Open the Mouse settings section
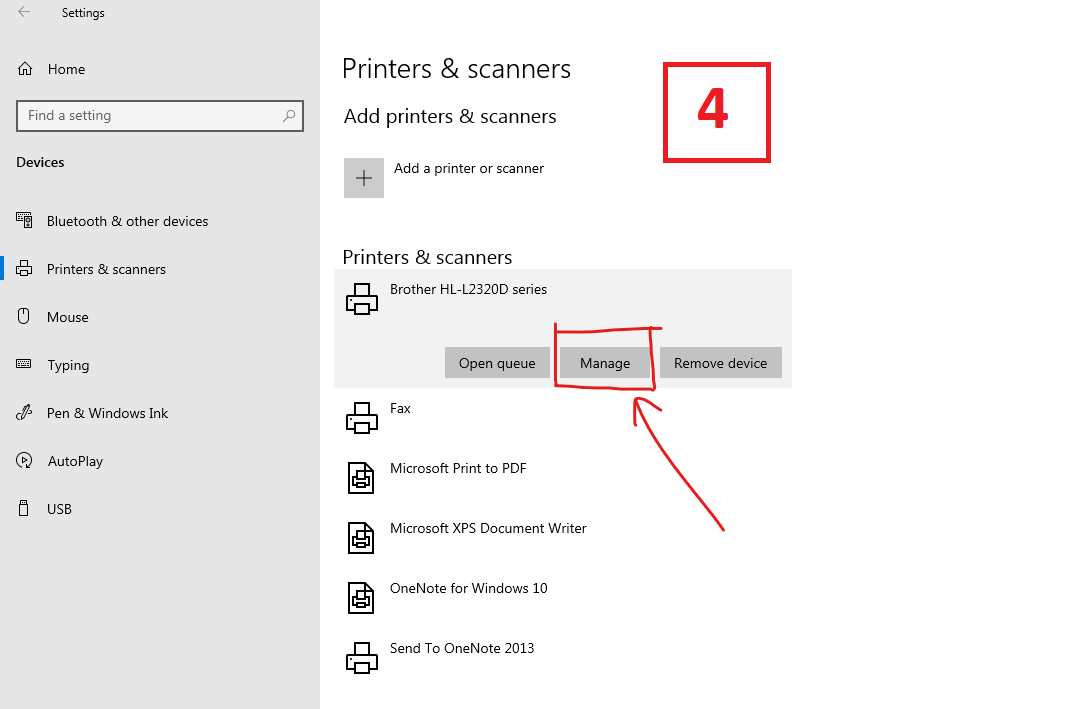This screenshot has height=709, width=1067. pyautogui.click(x=67, y=317)
